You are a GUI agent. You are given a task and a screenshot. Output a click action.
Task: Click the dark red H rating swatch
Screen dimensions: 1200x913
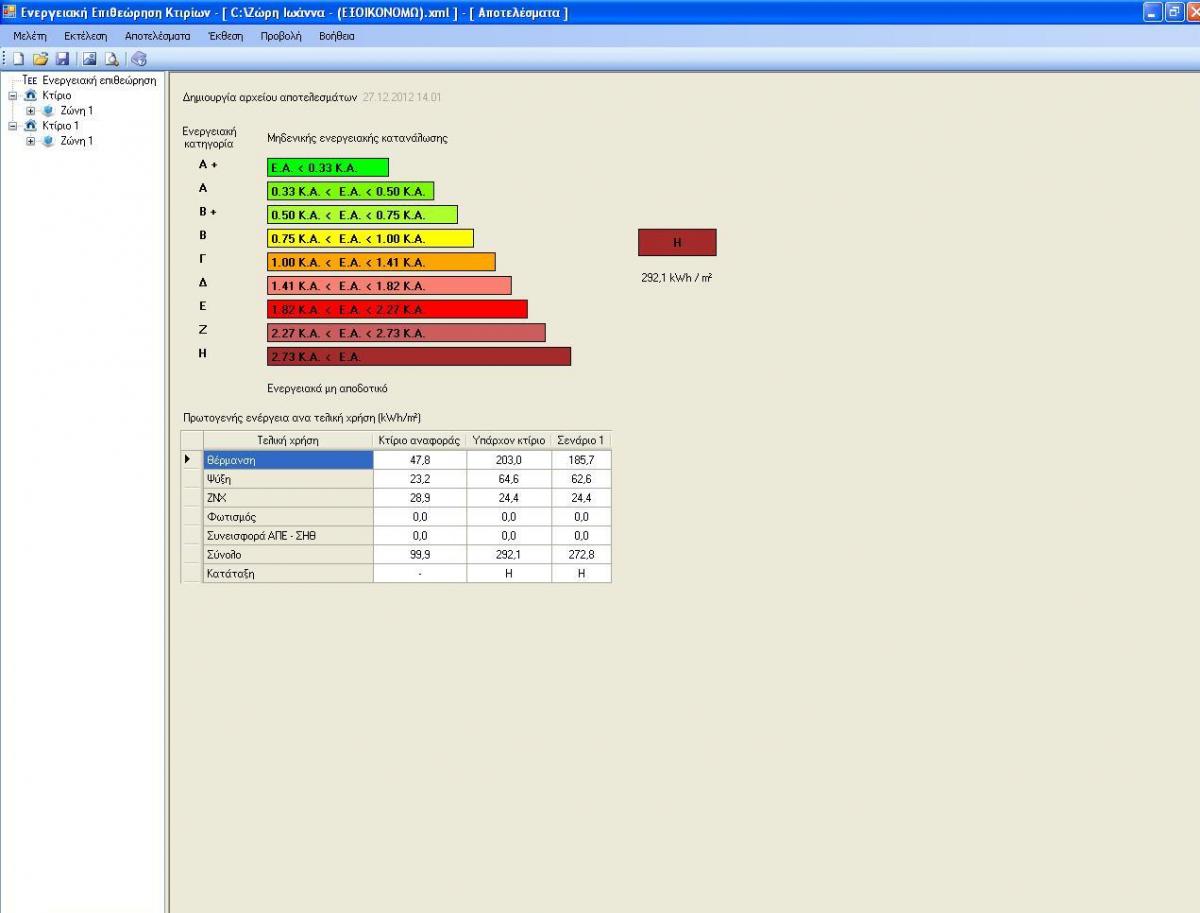click(x=677, y=242)
